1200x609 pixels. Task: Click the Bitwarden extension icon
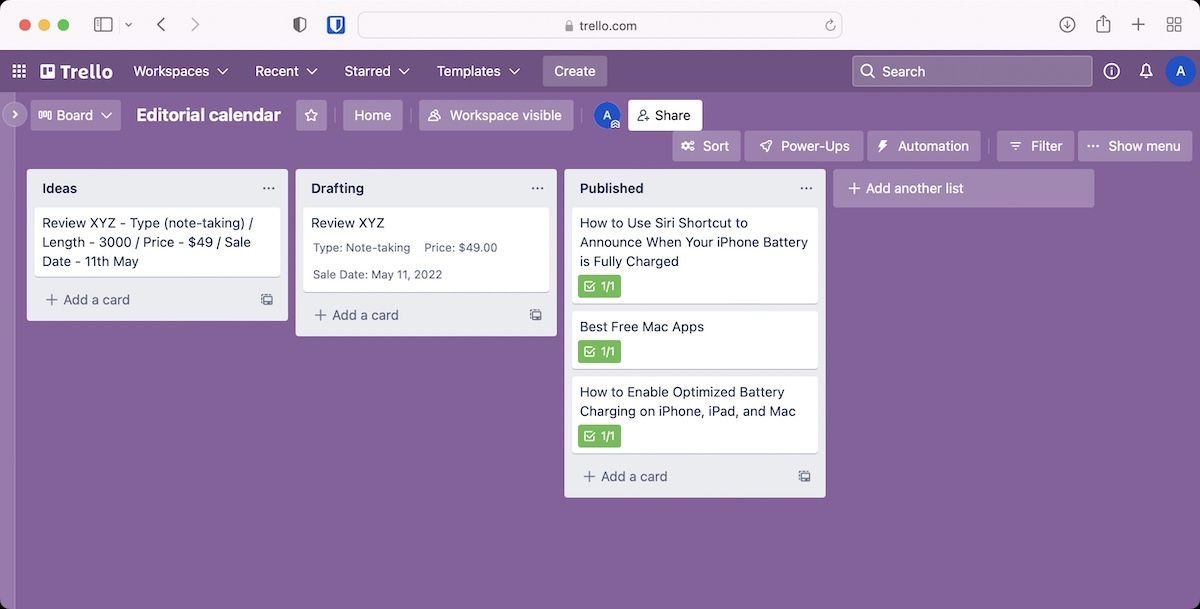pos(336,25)
